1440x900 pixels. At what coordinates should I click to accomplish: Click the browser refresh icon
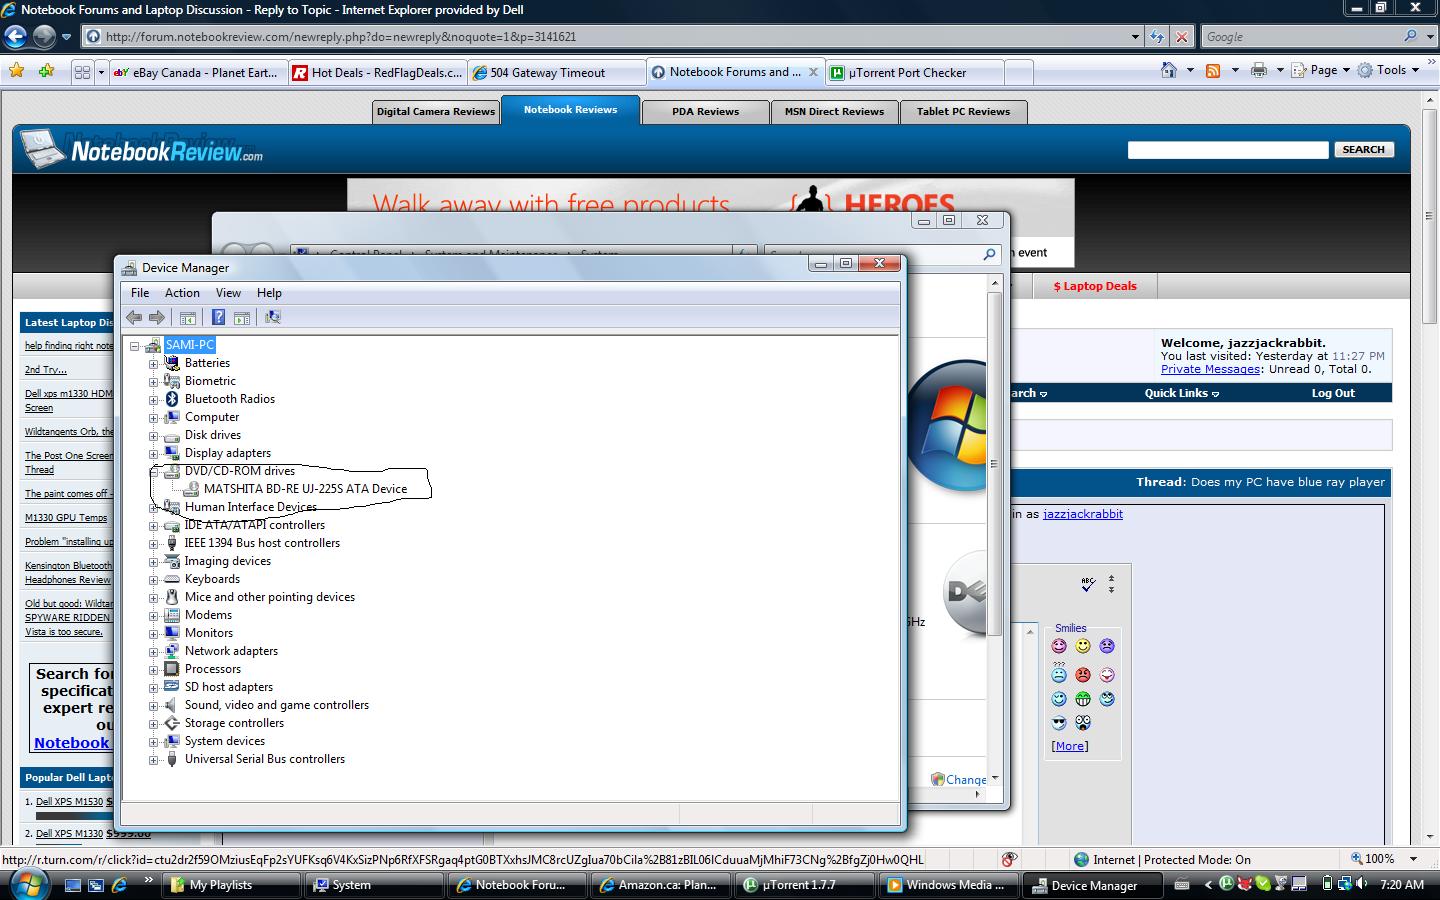point(1157,37)
